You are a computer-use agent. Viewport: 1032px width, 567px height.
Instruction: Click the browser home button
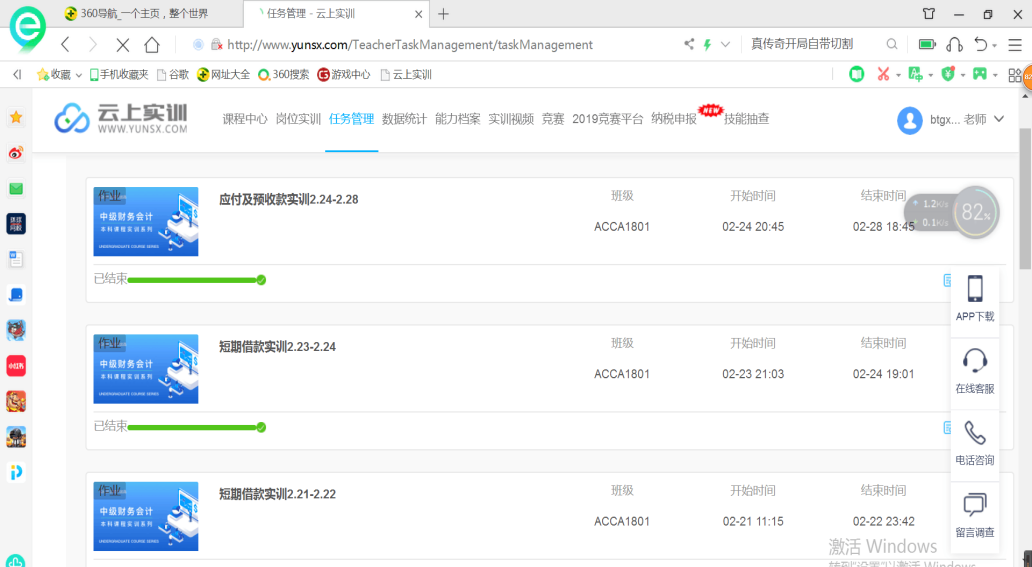pos(152,45)
